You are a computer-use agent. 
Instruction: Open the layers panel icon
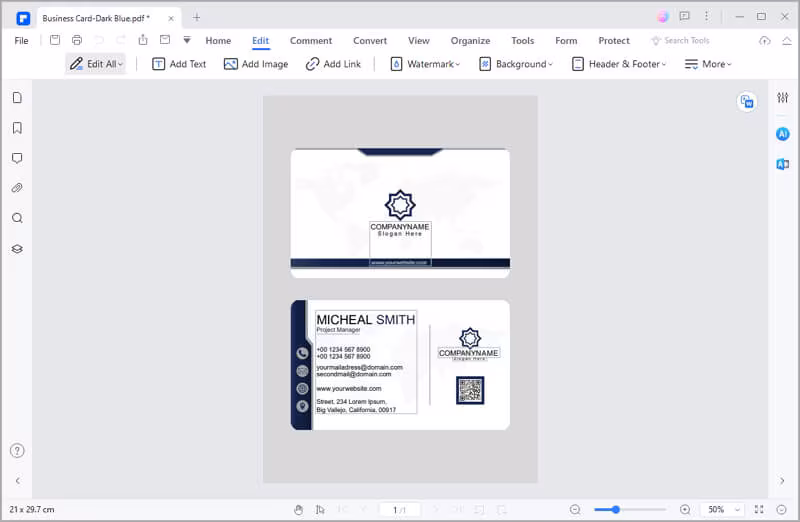(17, 249)
